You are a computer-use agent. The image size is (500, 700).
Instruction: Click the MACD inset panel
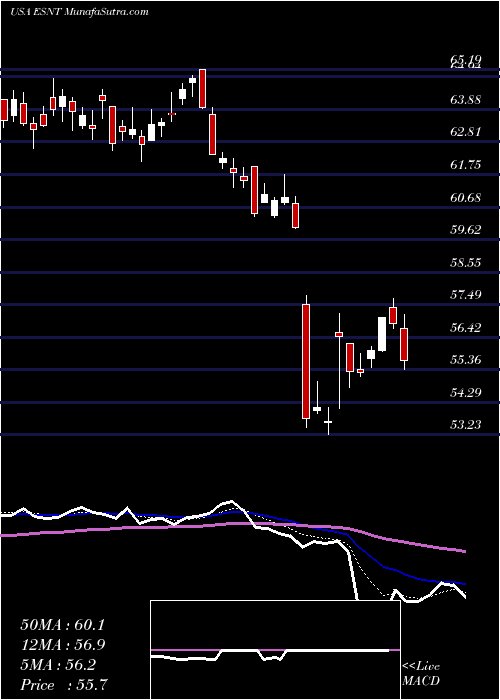pos(275,650)
